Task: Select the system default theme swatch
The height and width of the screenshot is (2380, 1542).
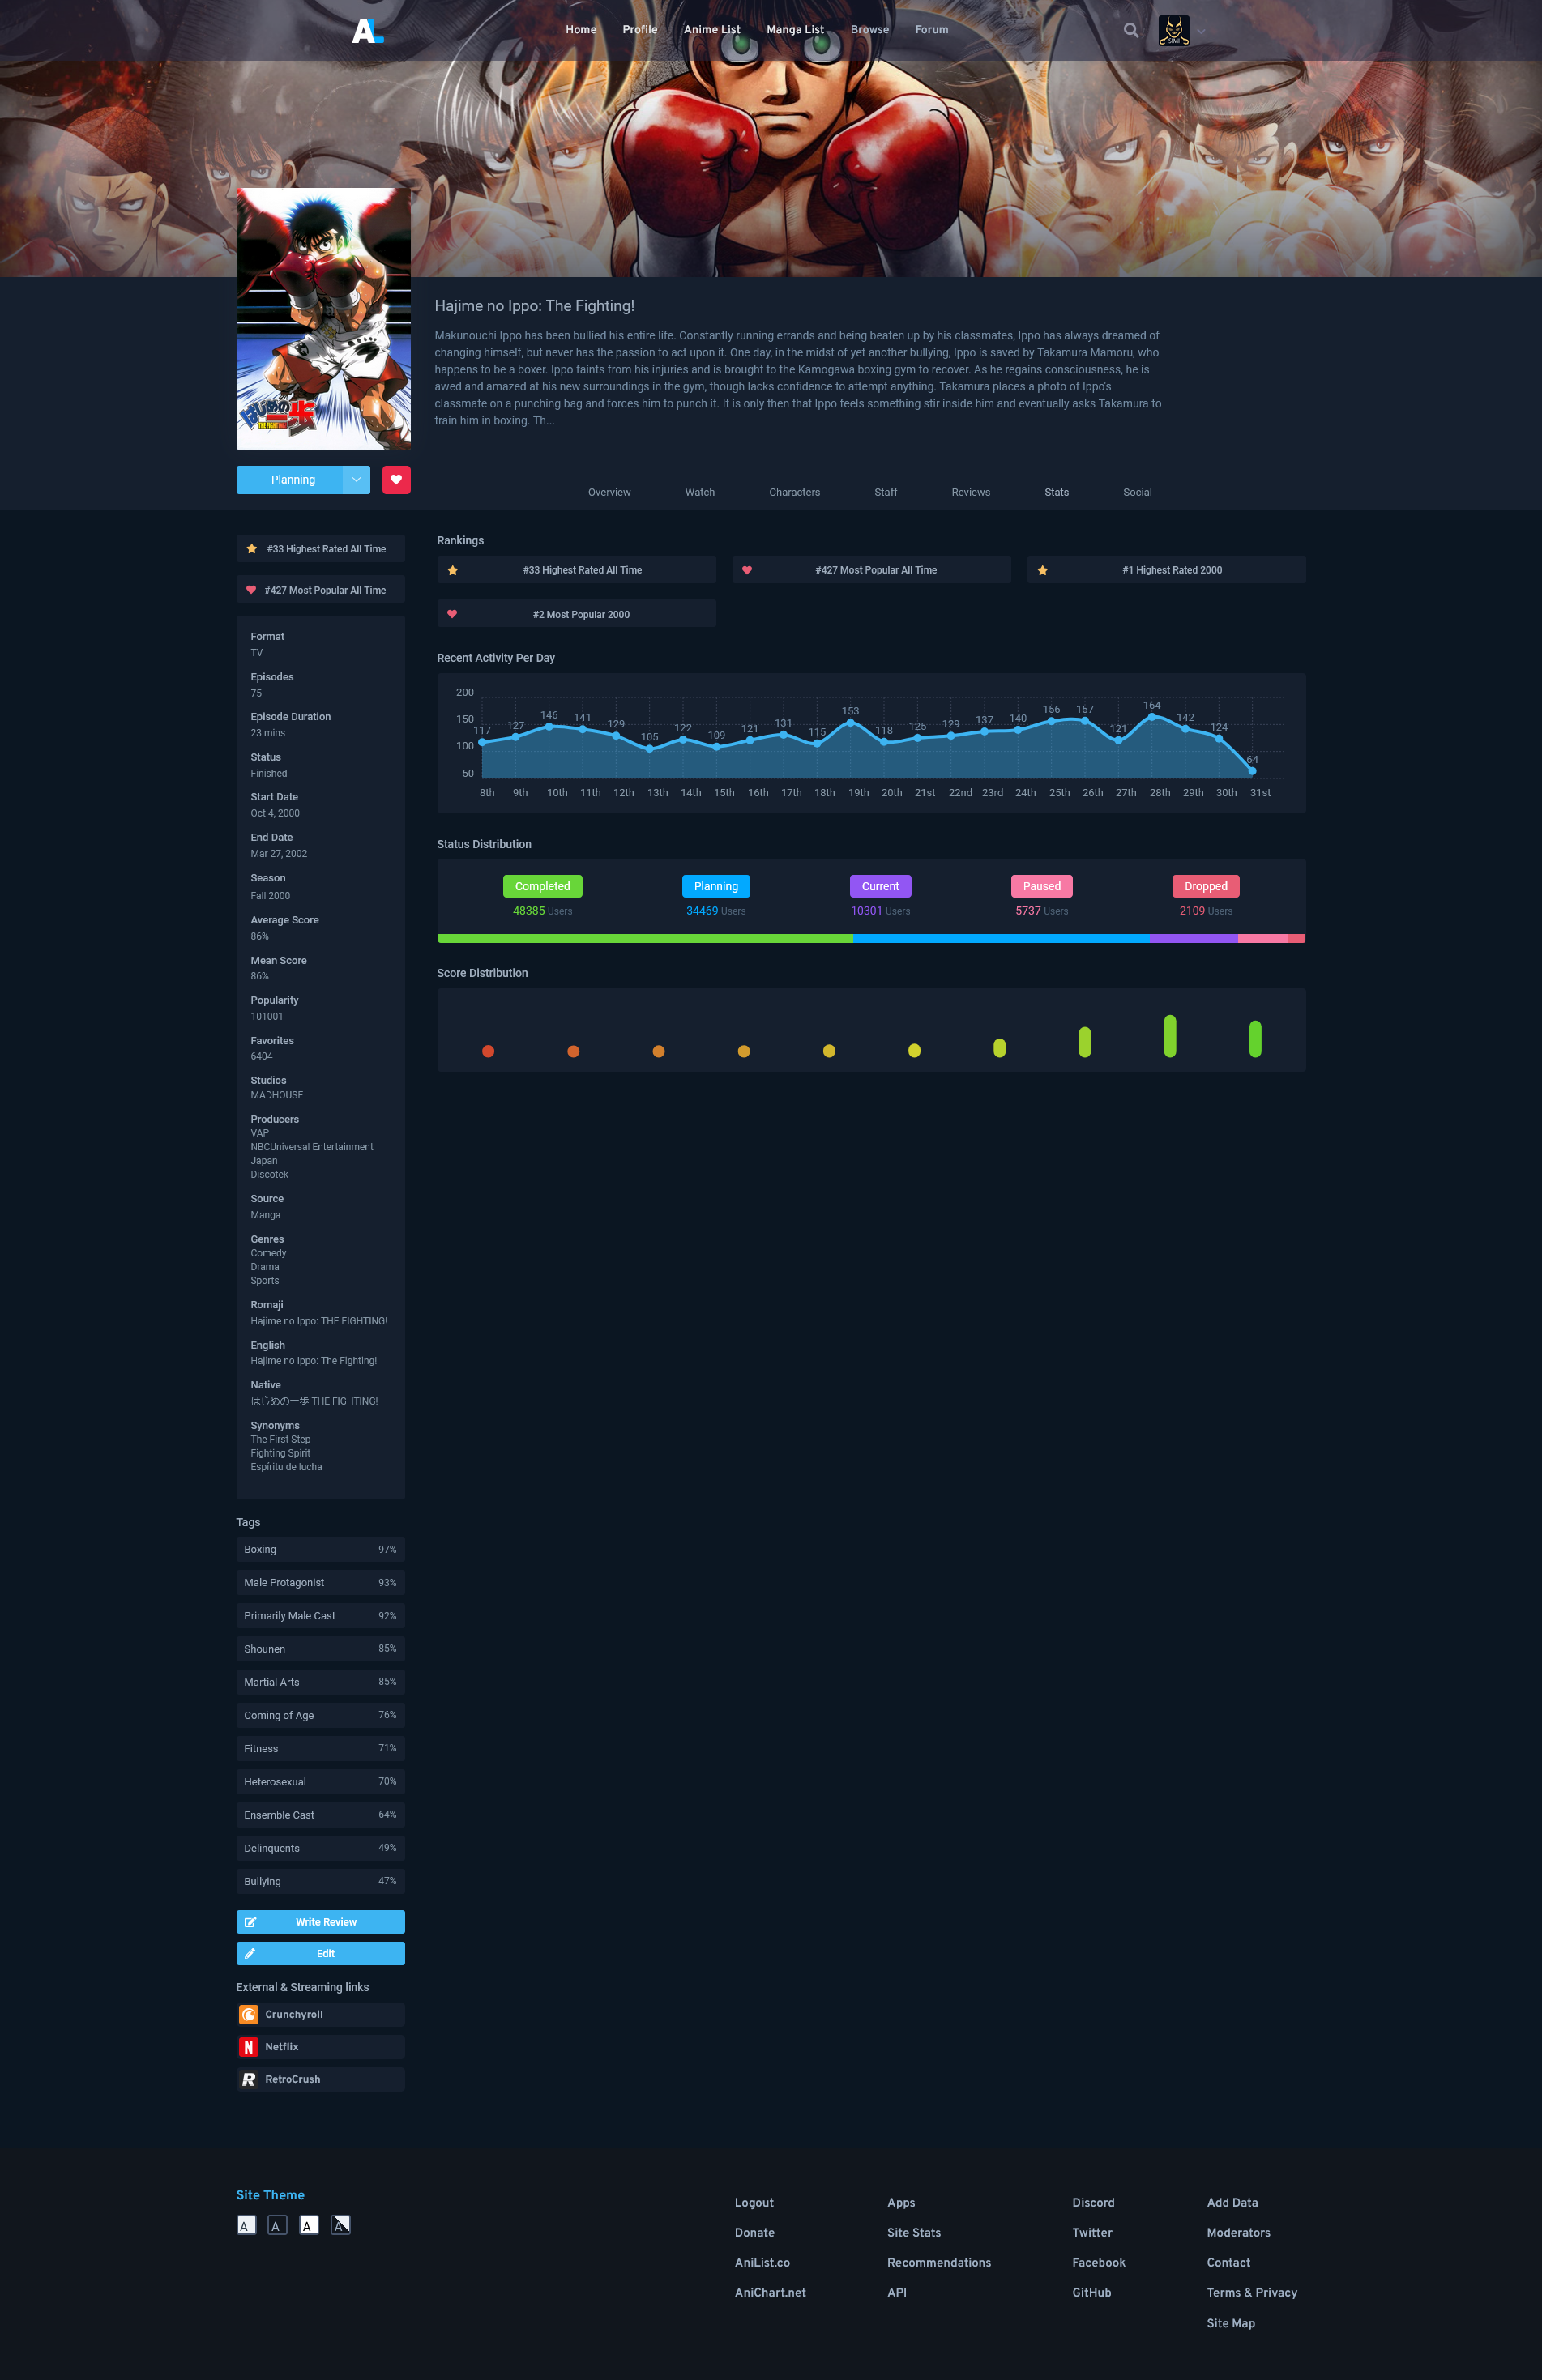Action: coord(341,2225)
